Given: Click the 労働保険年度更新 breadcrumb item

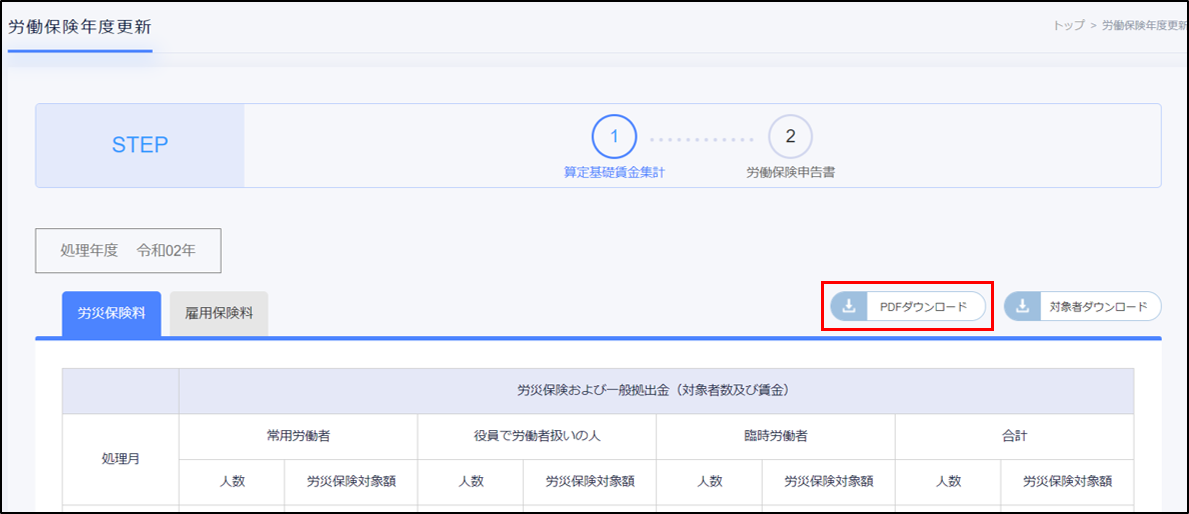Looking at the screenshot, I should [x=1144, y=26].
